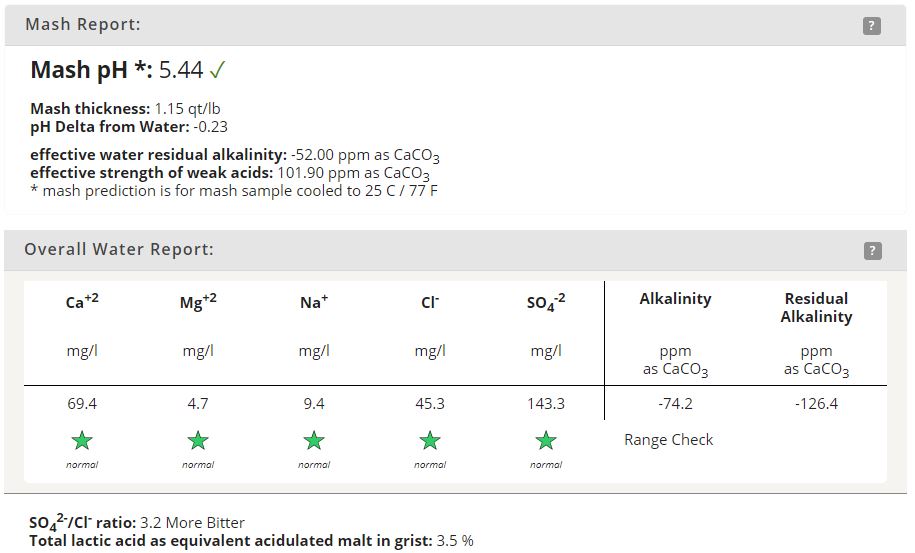The image size is (915, 553).
Task: Select the Overall Water Report header bar
Action: tap(455, 250)
